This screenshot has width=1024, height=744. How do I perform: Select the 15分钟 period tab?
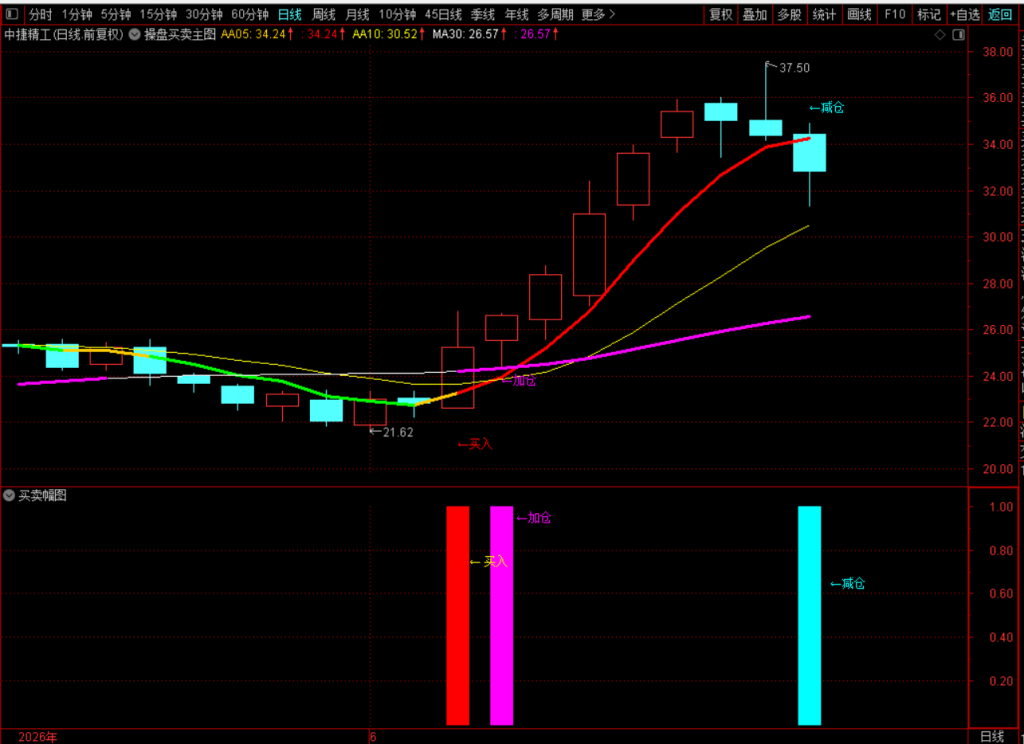[x=158, y=14]
